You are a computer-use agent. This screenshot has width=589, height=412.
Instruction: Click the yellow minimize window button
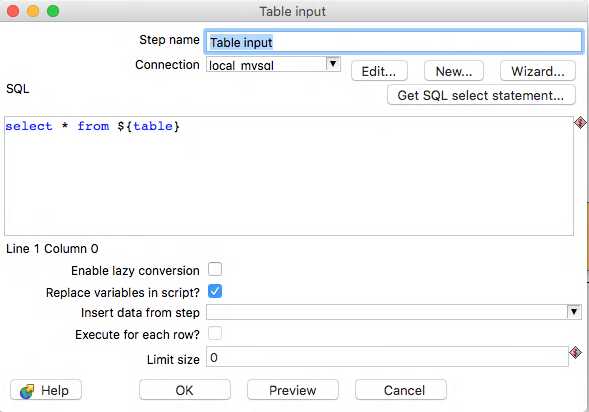(x=33, y=11)
